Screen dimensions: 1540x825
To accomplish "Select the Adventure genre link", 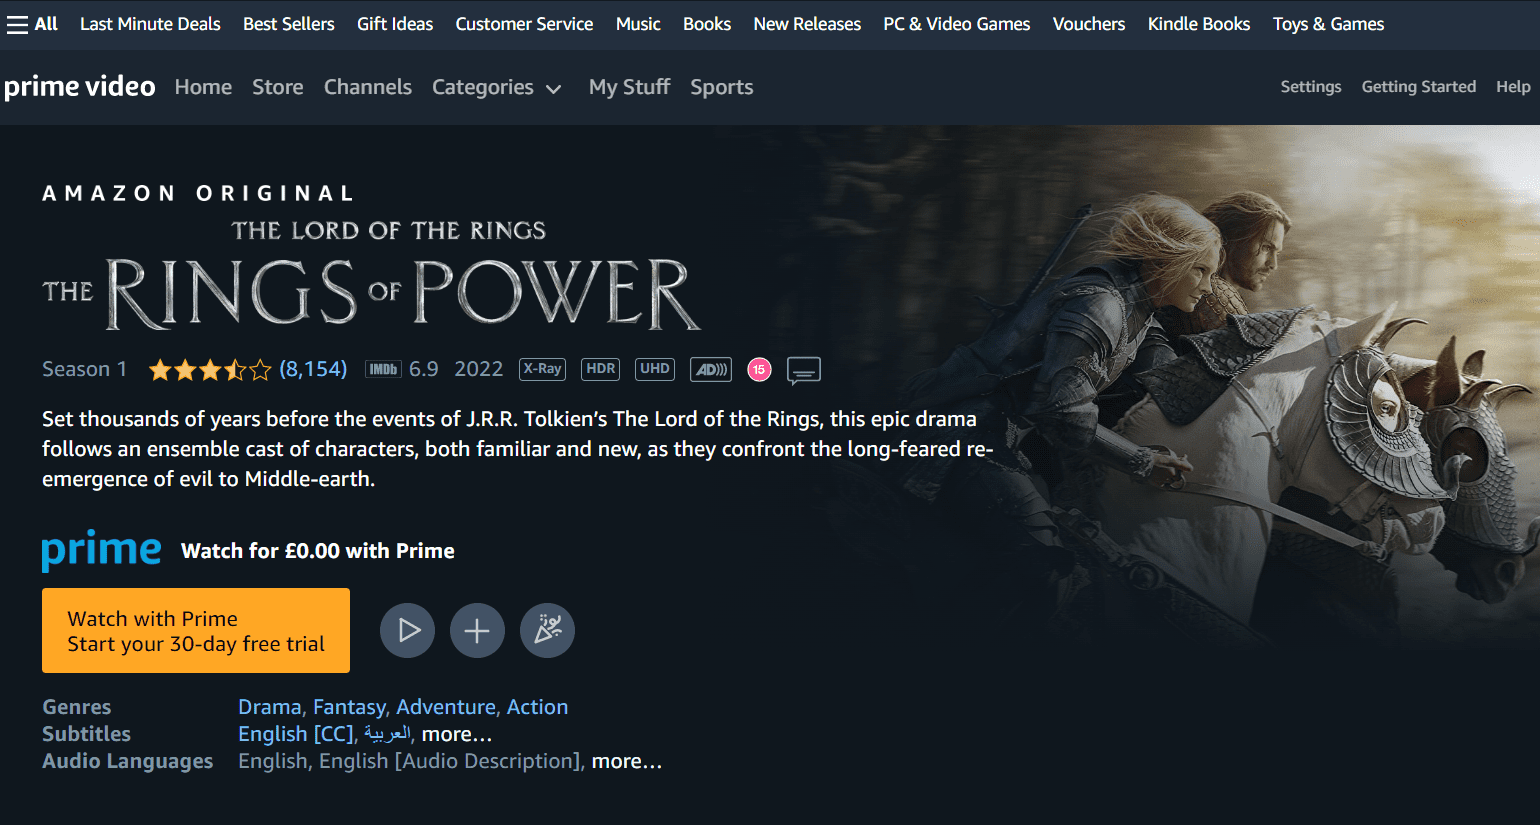I will click(x=446, y=707).
